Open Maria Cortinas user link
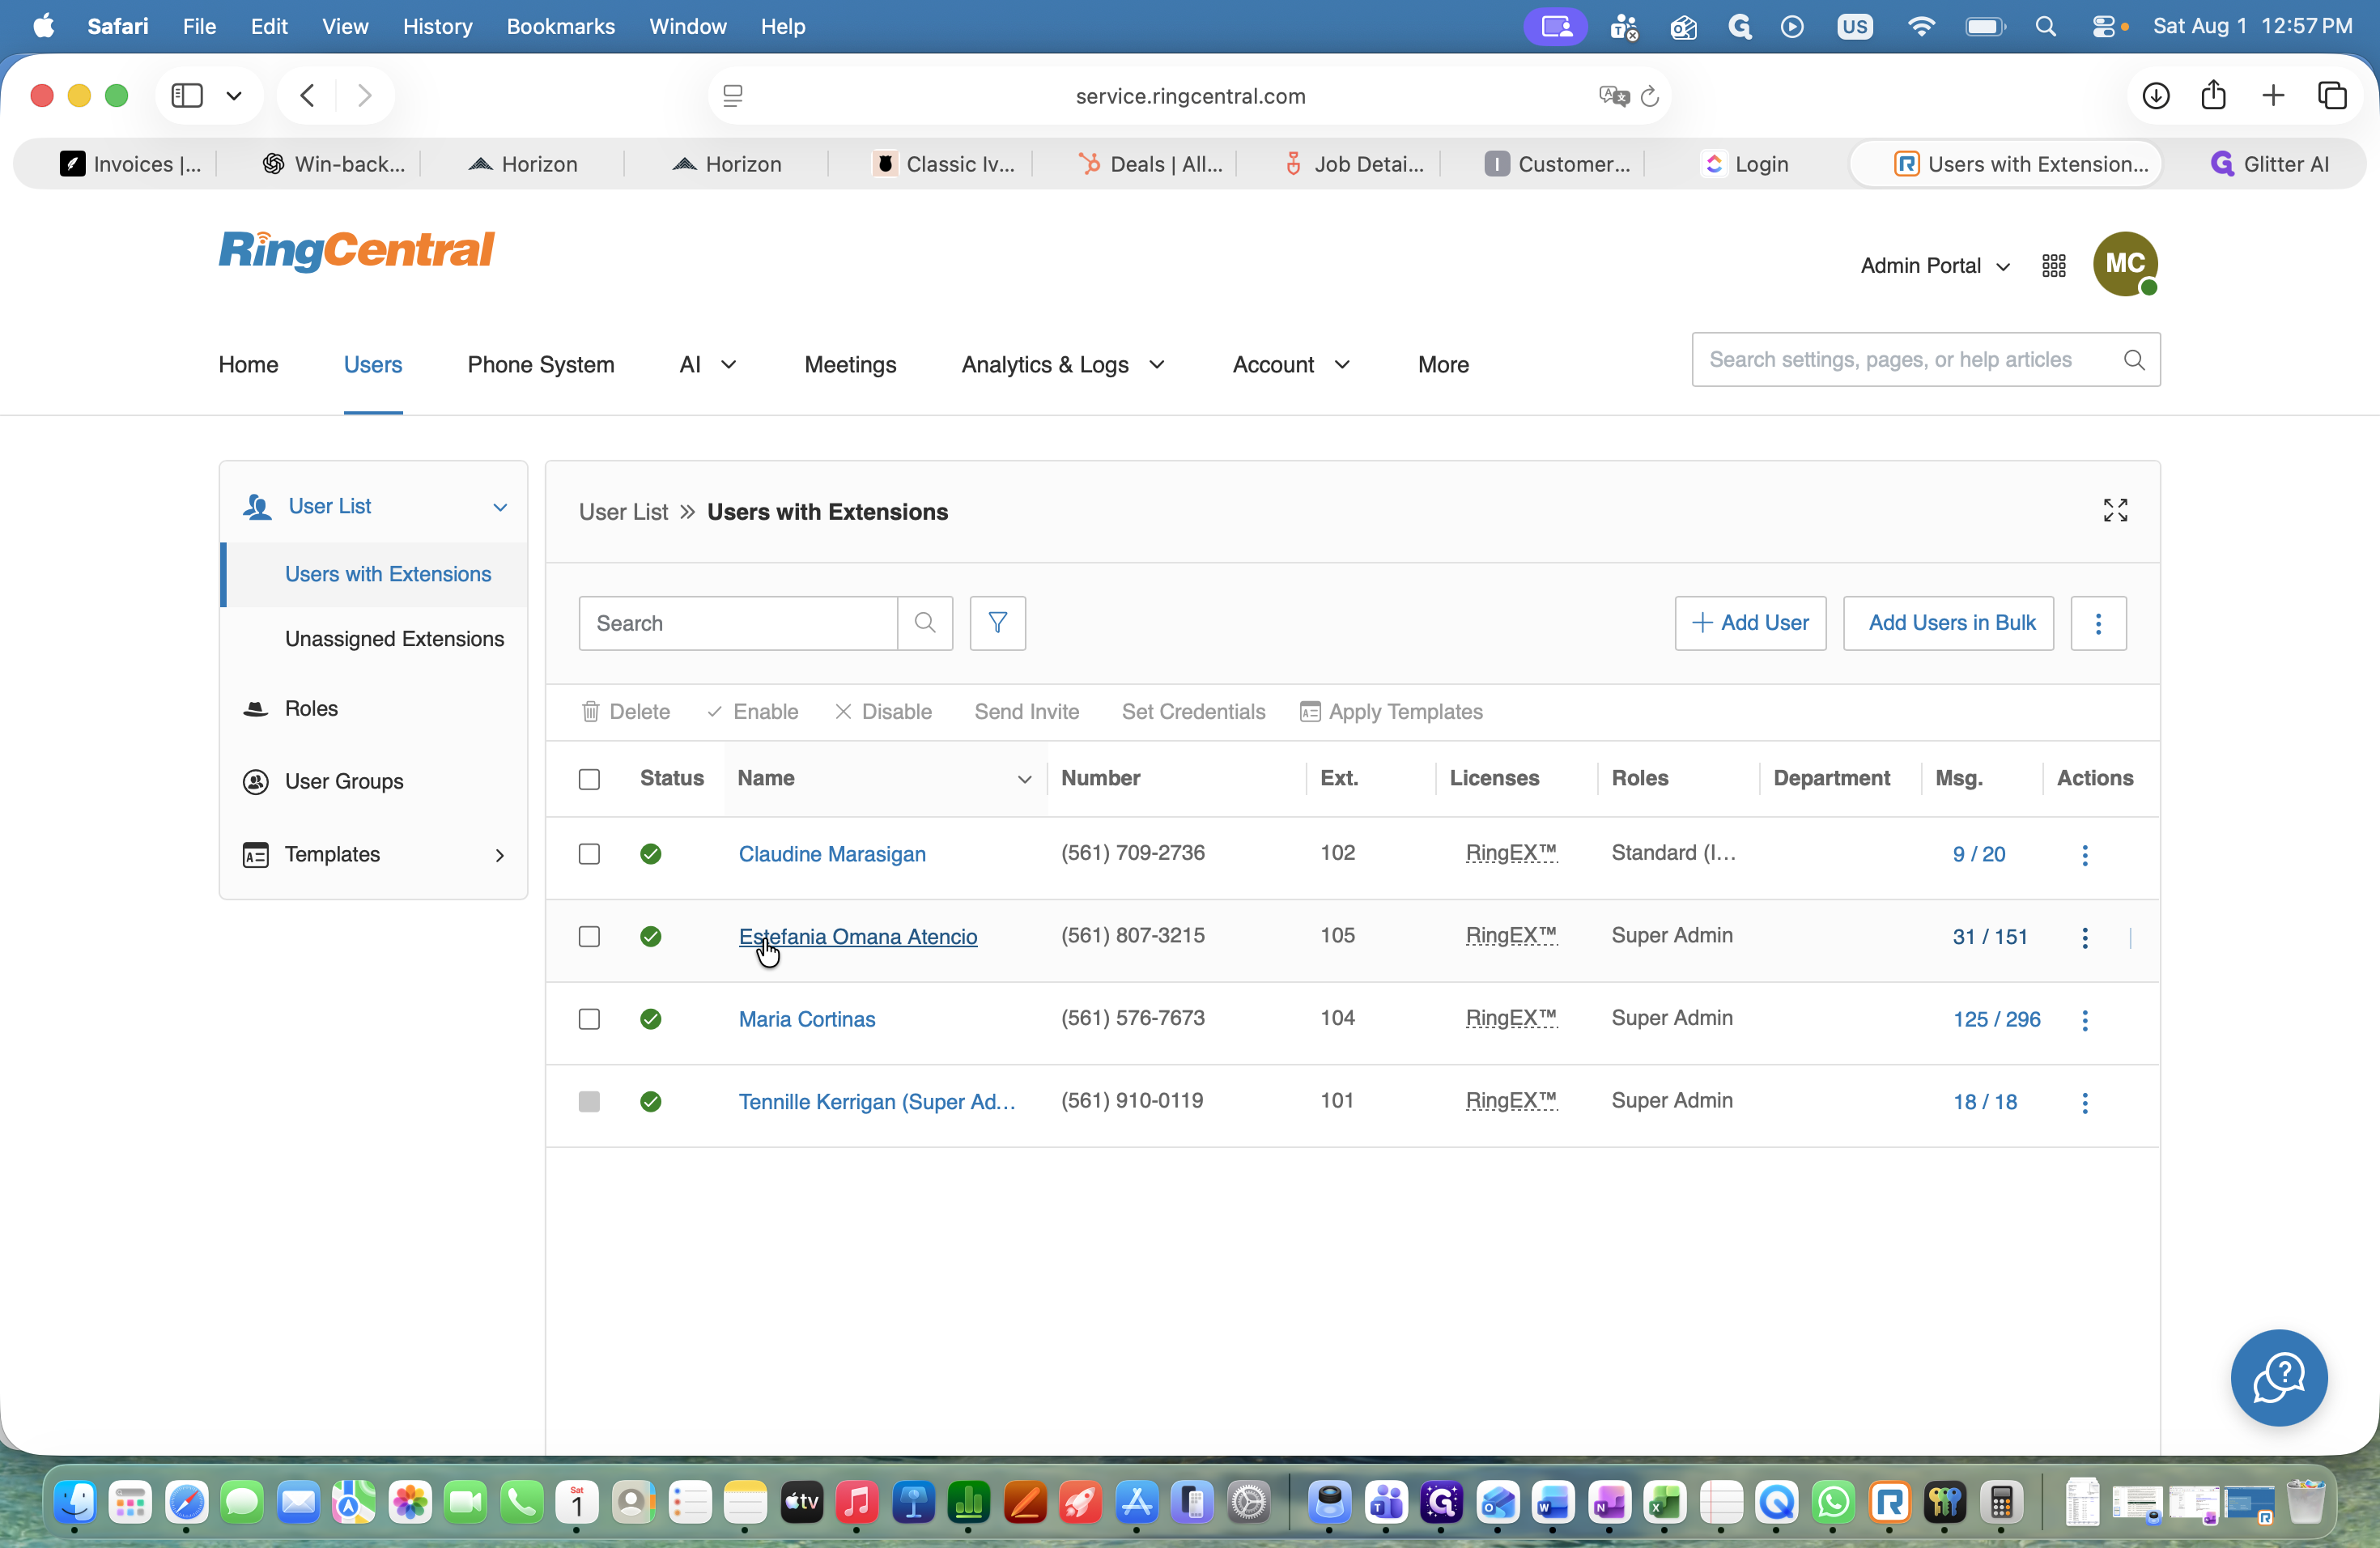Image resolution: width=2380 pixels, height=1548 pixels. tap(806, 1020)
